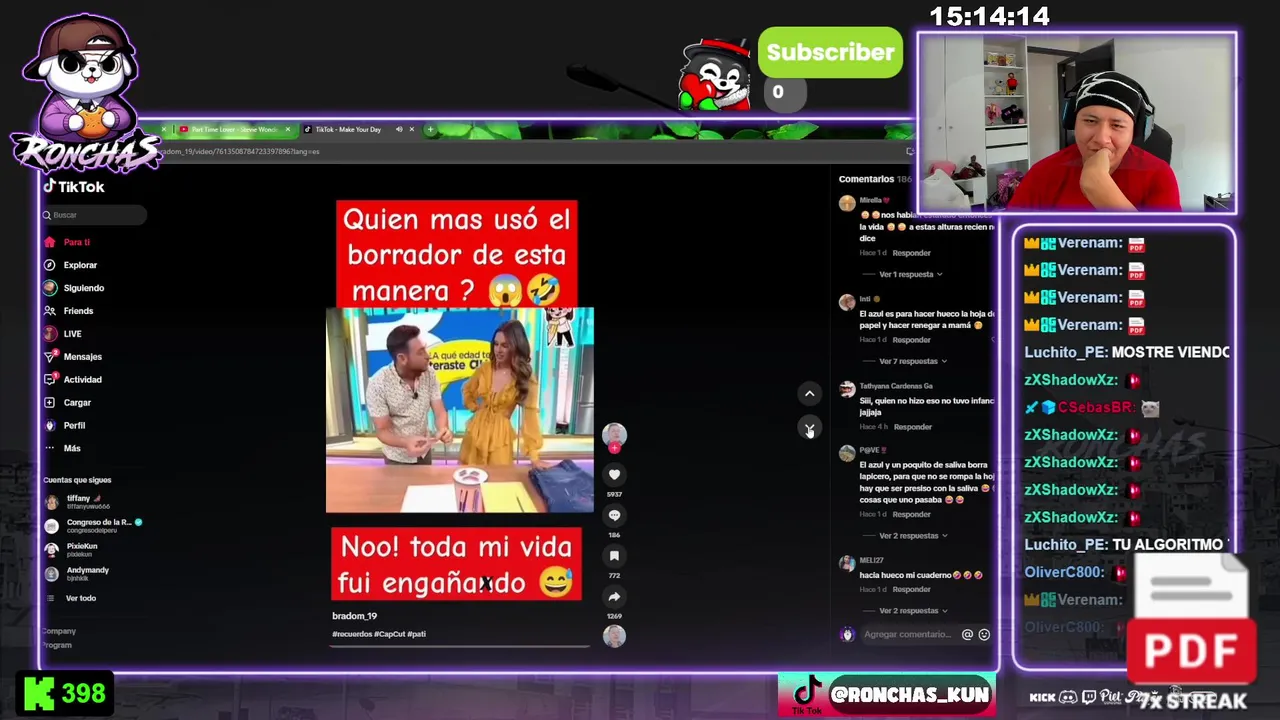Open the spinning sound disc icon
This screenshot has height=720, width=1280.
(x=615, y=636)
